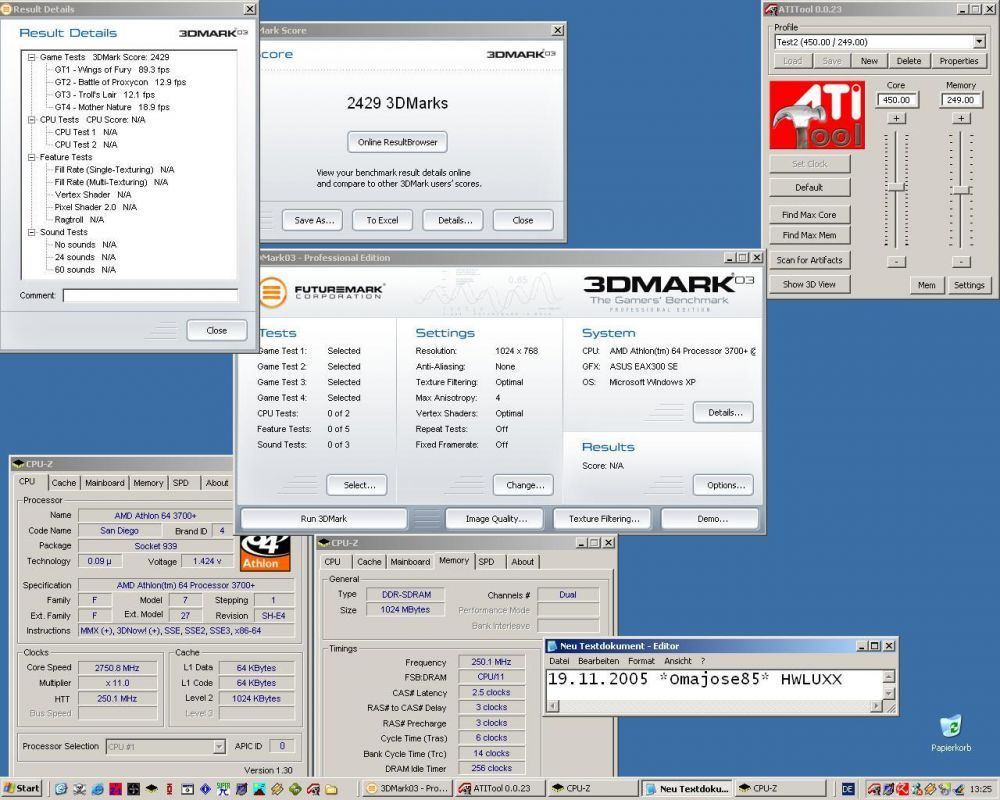Click To Excel in score window

[383, 220]
